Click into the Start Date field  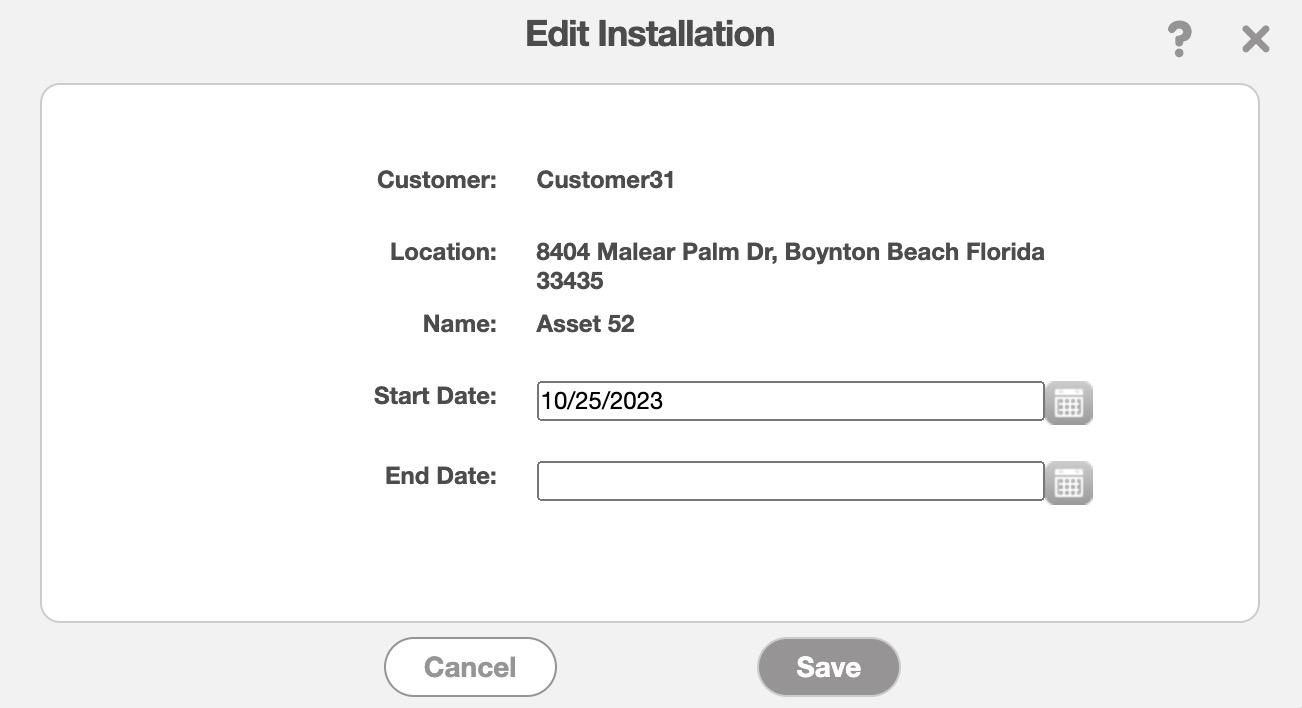coord(790,401)
